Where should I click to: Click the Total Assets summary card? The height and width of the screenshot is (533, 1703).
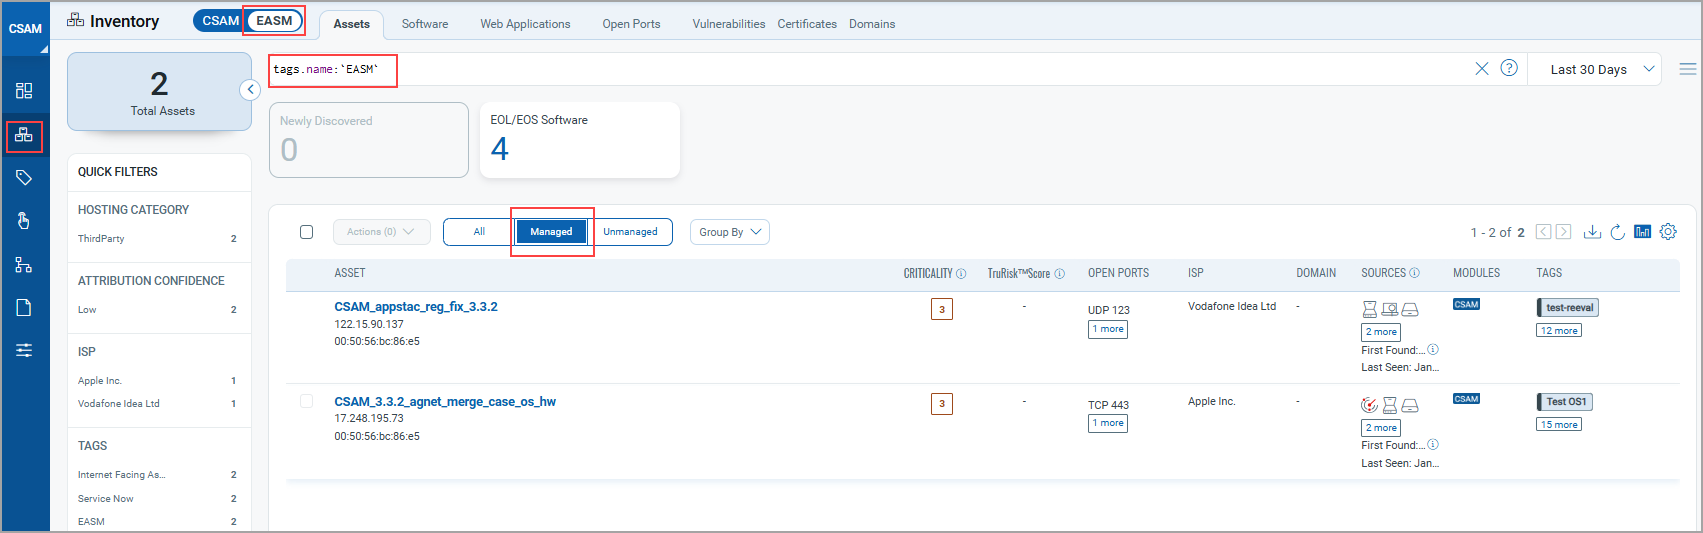click(x=159, y=92)
